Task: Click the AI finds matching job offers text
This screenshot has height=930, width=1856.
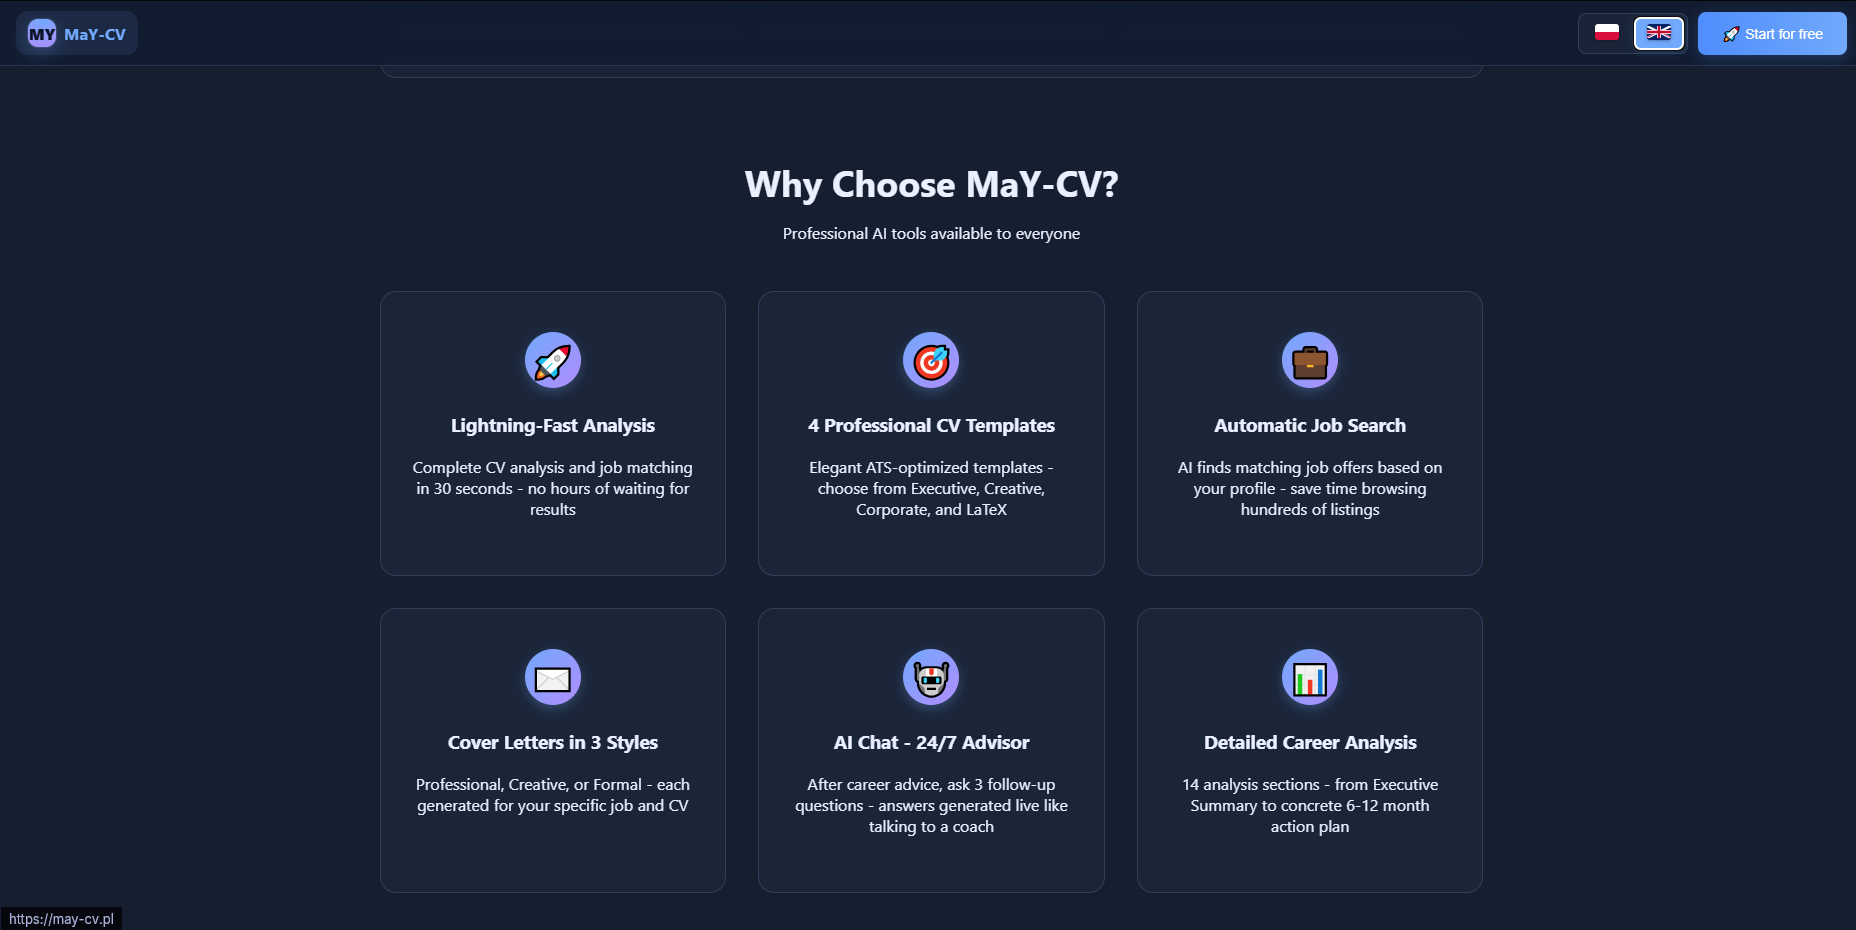Action: [x=1310, y=489]
